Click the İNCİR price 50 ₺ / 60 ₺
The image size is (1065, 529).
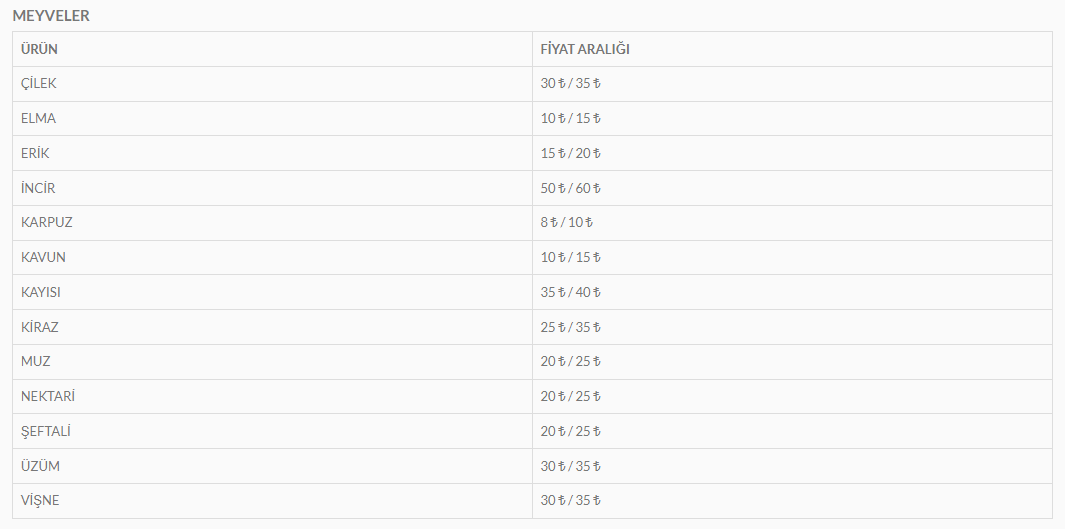coord(571,187)
